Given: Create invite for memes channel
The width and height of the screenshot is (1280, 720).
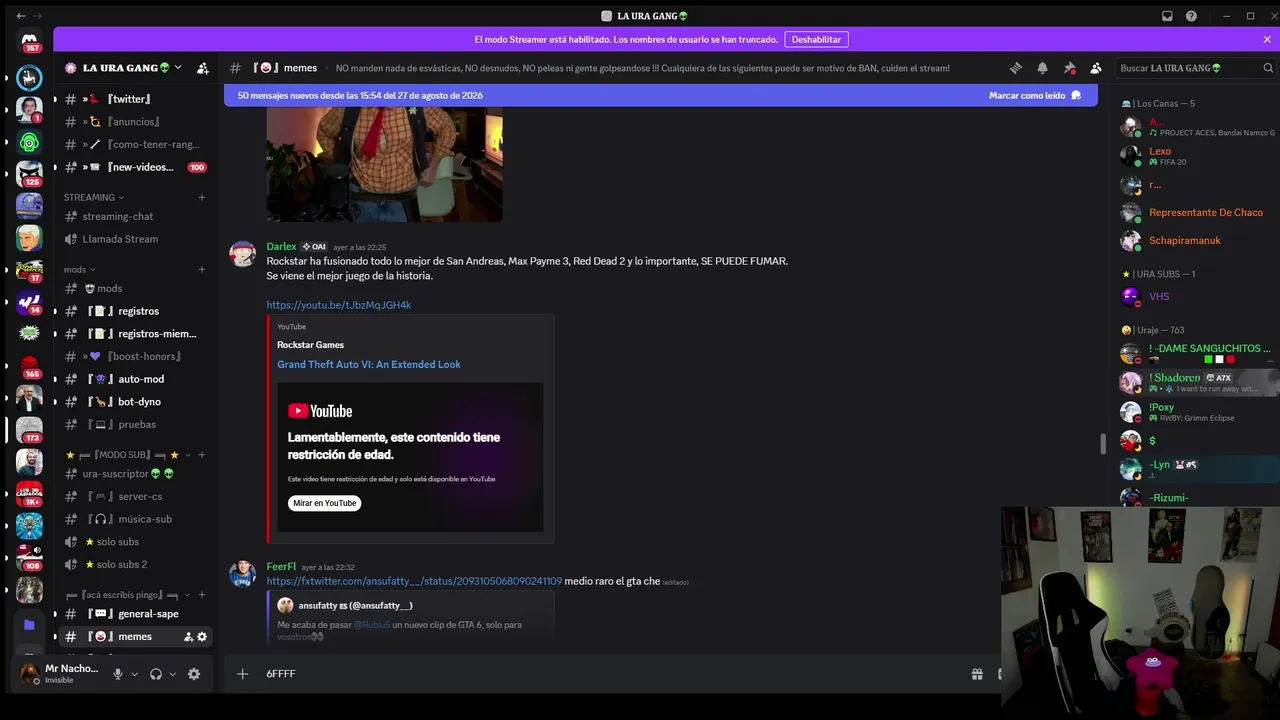Looking at the screenshot, I should pos(188,637).
